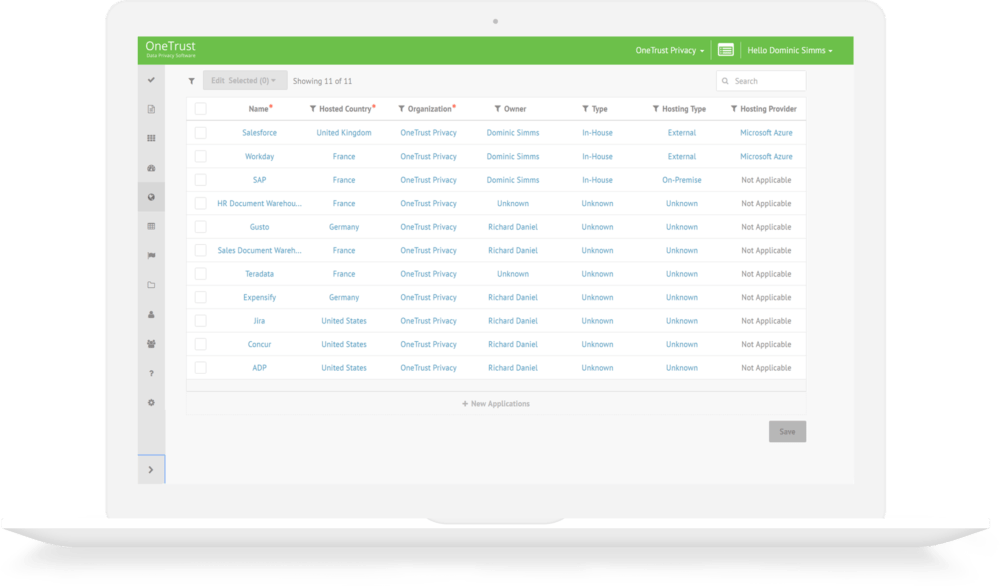1000x586 pixels.
Task: Click In-House type in the SAP row
Action: tap(597, 180)
